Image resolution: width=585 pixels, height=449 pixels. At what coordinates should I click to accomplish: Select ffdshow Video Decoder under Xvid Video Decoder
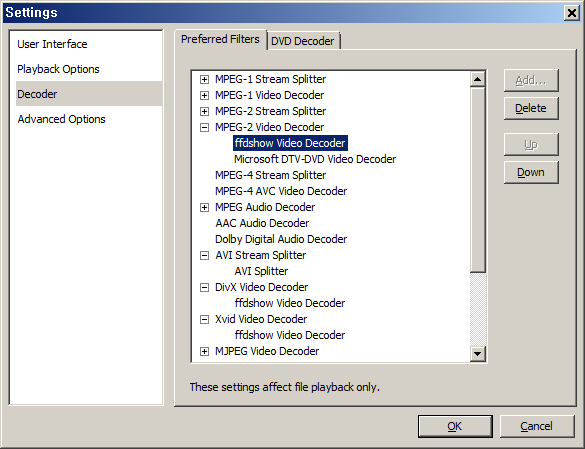(x=290, y=336)
